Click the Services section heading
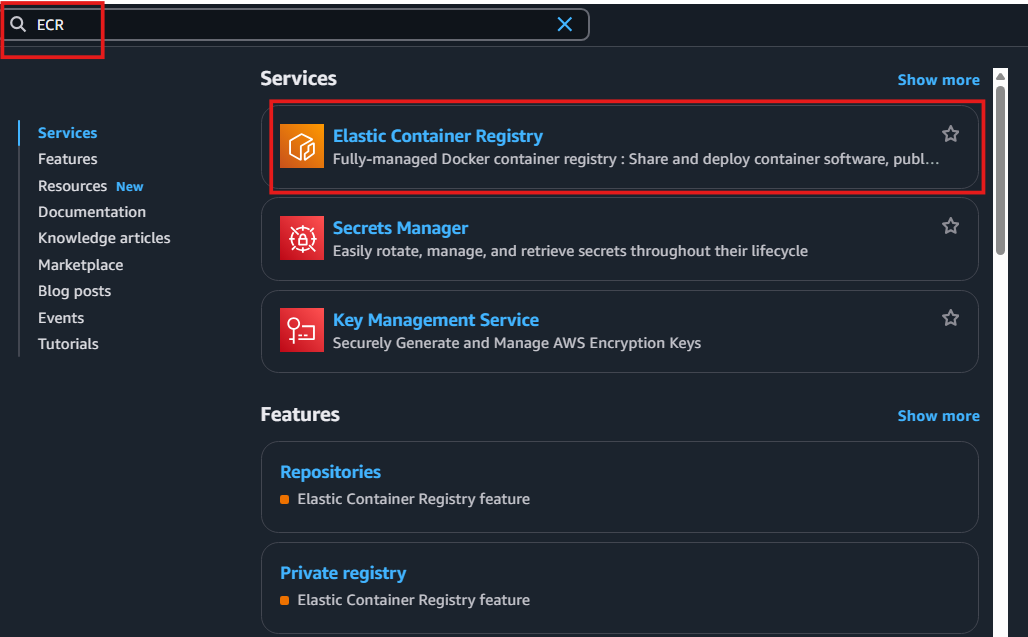 [298, 79]
